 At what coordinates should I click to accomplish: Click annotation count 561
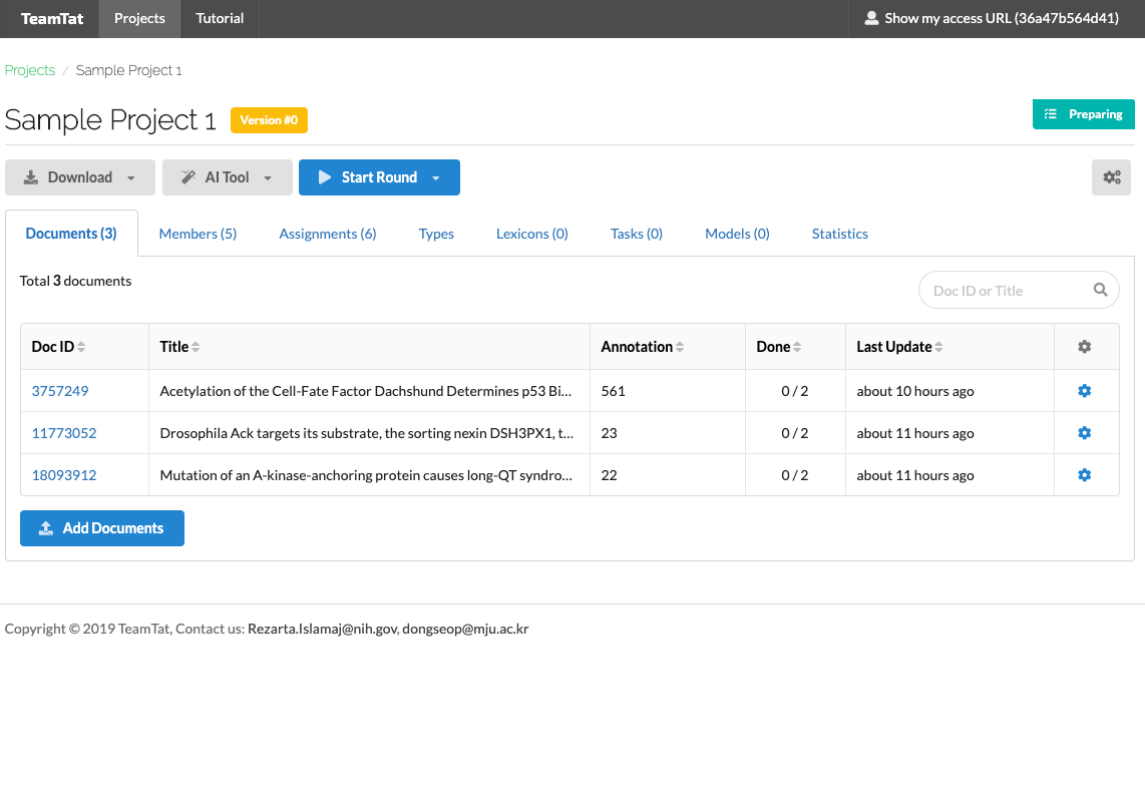(x=613, y=391)
